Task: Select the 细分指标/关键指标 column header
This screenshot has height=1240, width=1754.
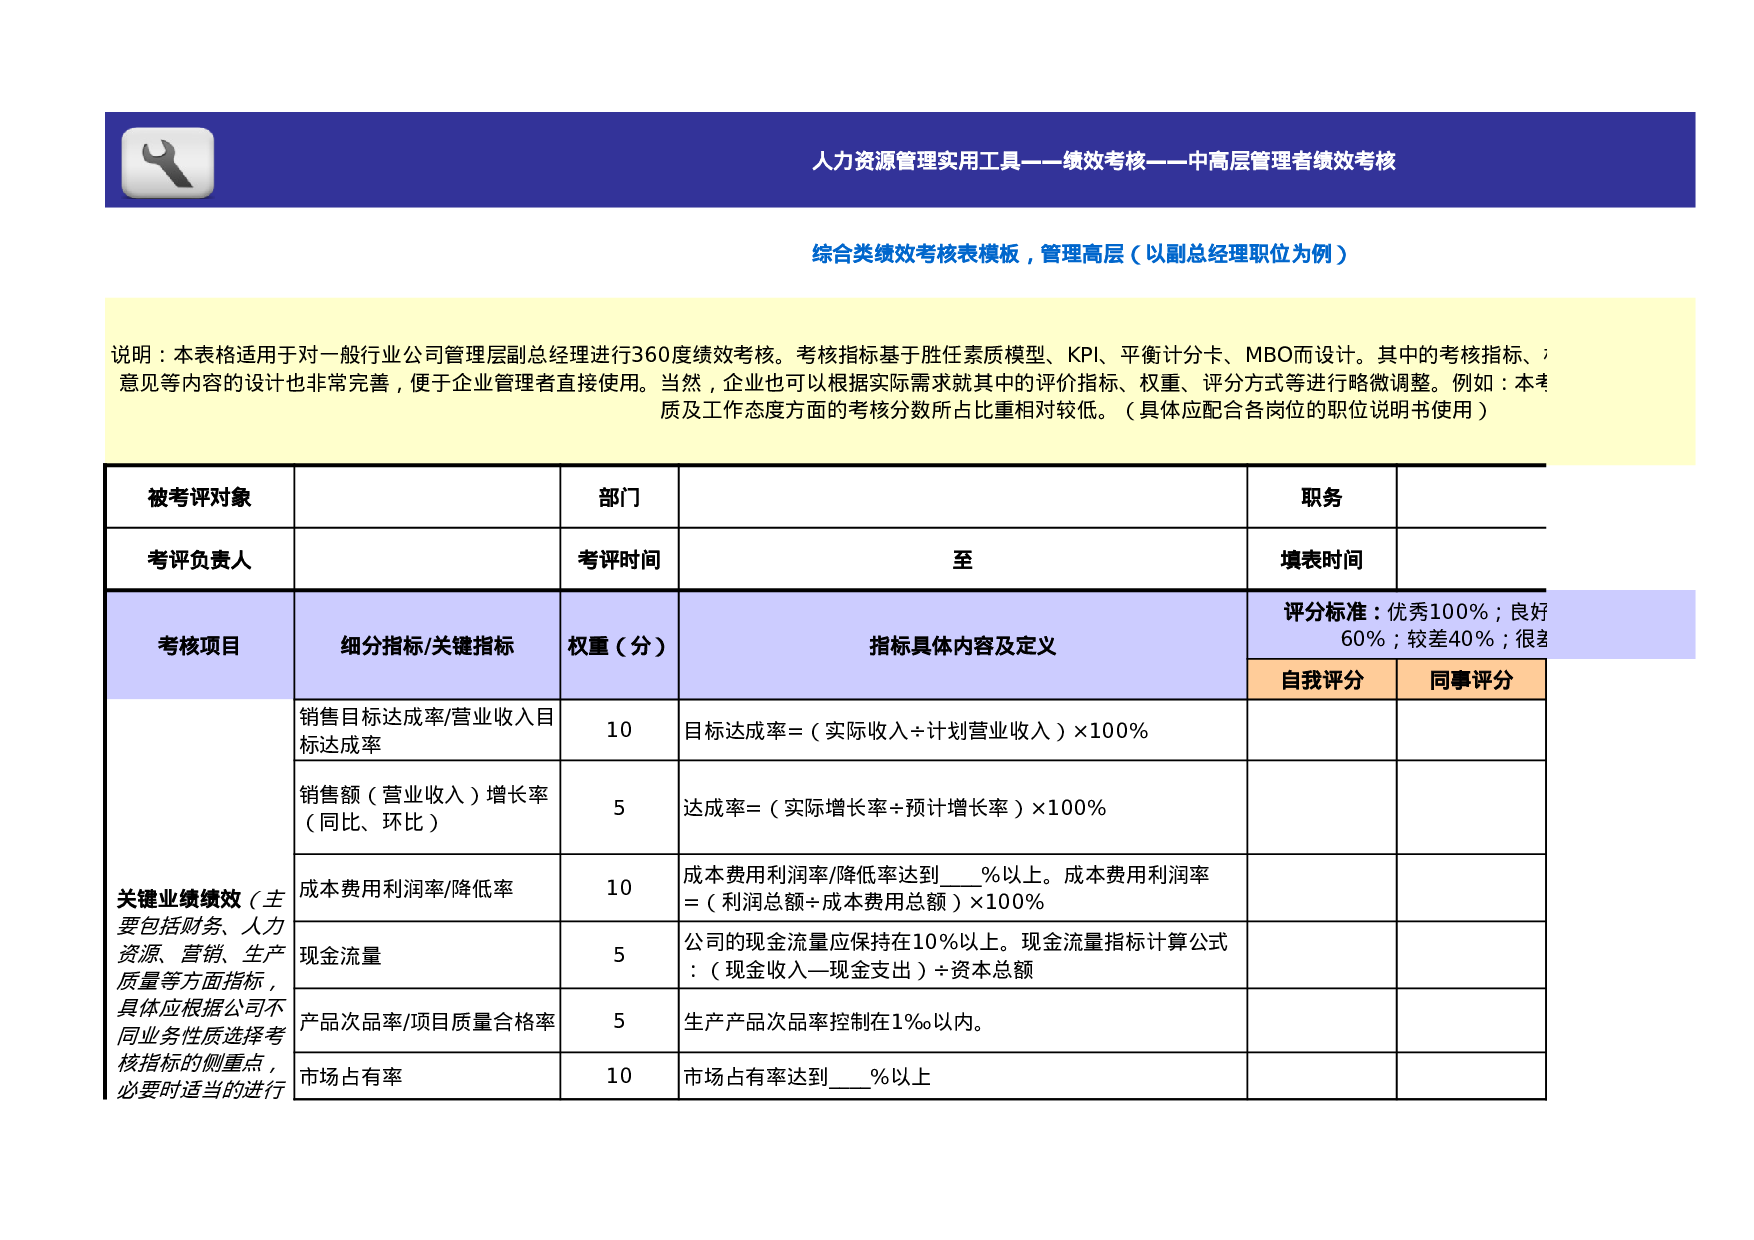Action: point(426,645)
